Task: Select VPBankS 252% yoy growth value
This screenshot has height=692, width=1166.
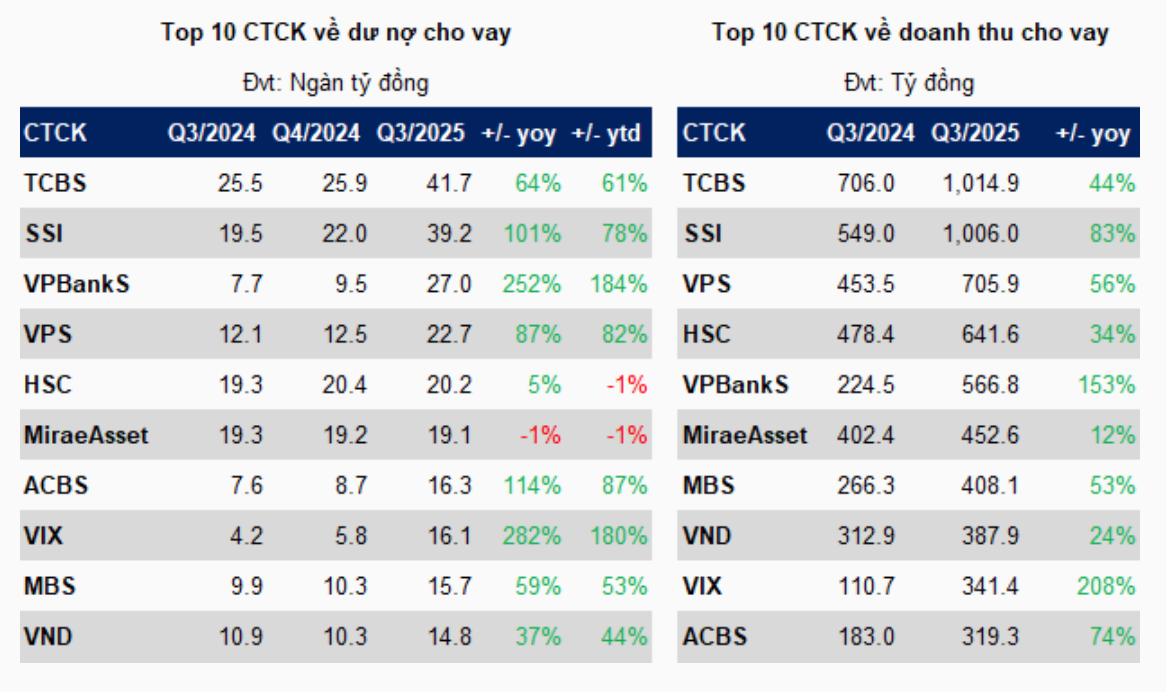Action: 536,284
